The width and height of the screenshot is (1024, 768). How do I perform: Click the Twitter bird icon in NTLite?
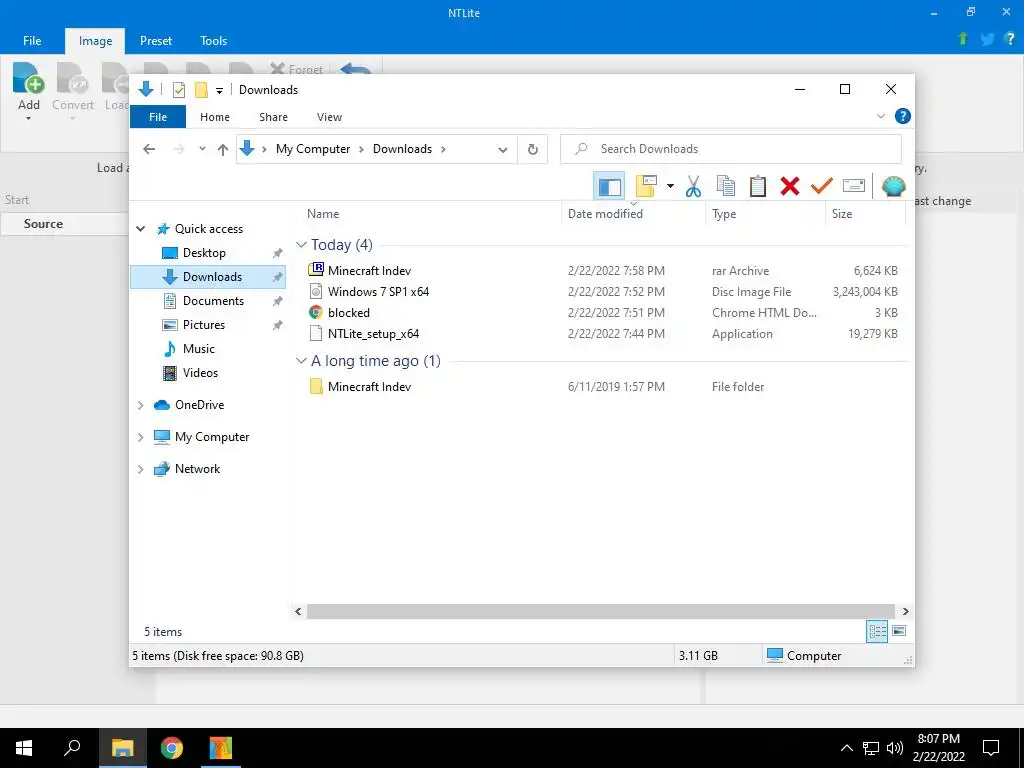point(987,39)
